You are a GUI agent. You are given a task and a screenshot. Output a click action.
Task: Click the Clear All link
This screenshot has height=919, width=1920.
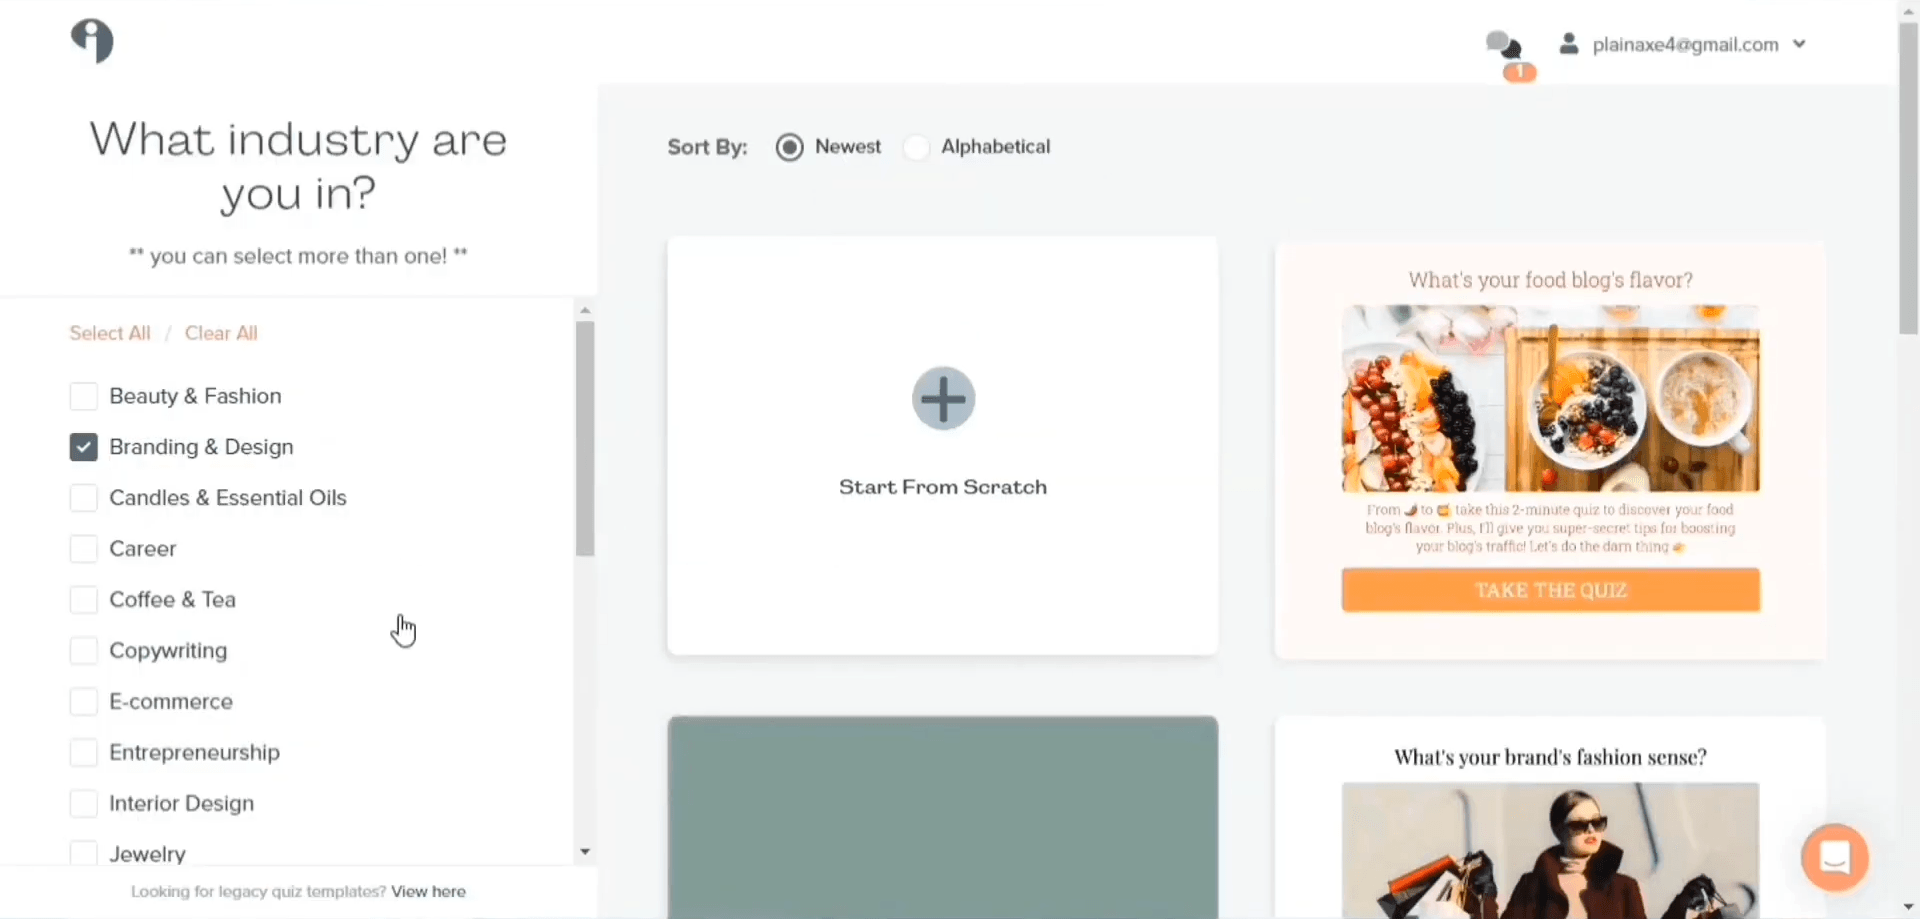tap(221, 333)
